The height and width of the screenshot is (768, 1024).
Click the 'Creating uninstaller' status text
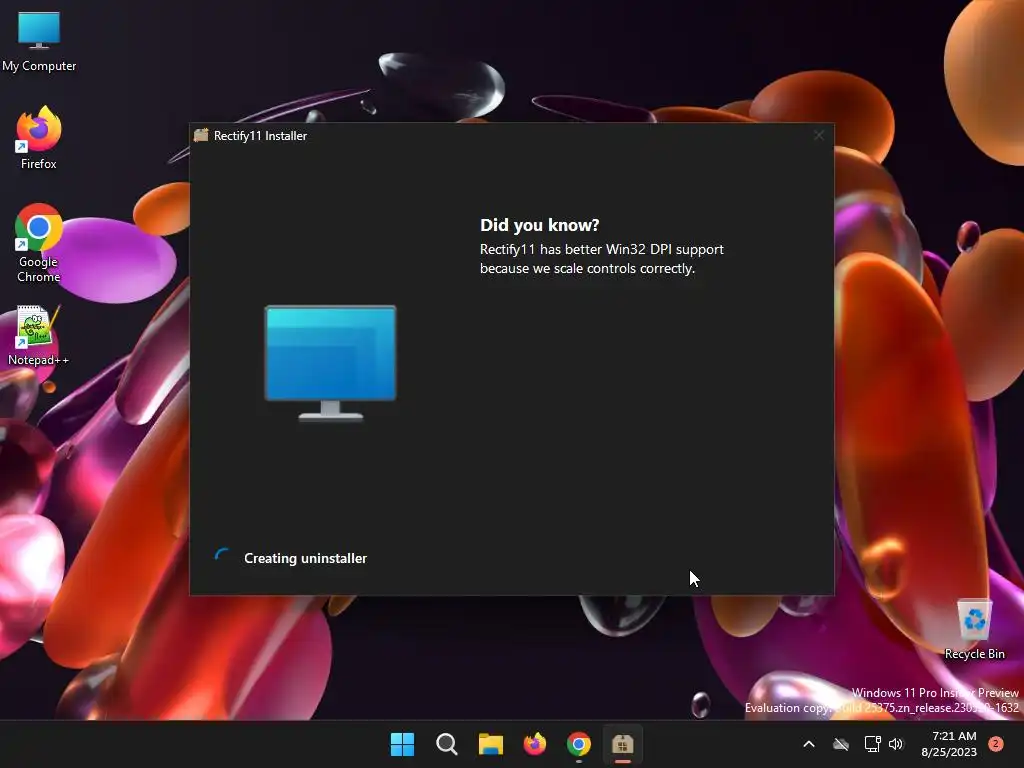305,558
